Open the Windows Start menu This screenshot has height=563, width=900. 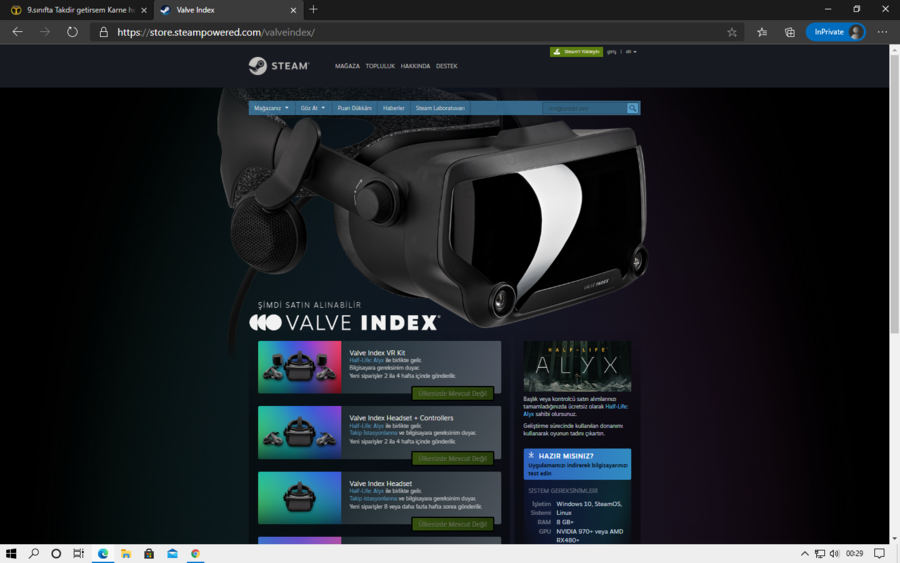(x=11, y=553)
